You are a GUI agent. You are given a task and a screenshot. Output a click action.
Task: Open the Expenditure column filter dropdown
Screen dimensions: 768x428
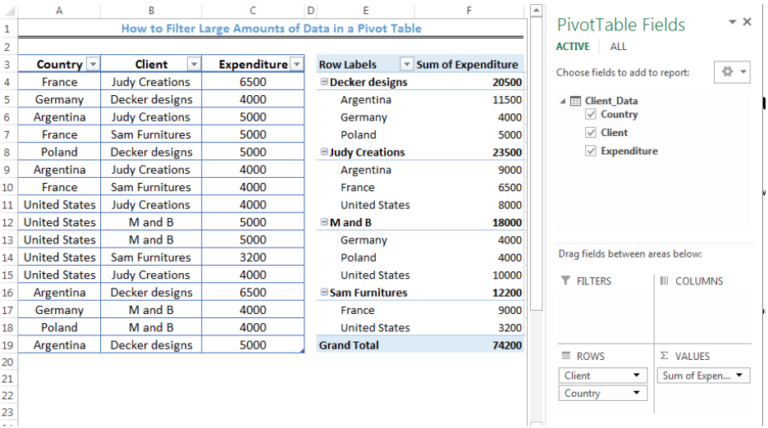(297, 64)
